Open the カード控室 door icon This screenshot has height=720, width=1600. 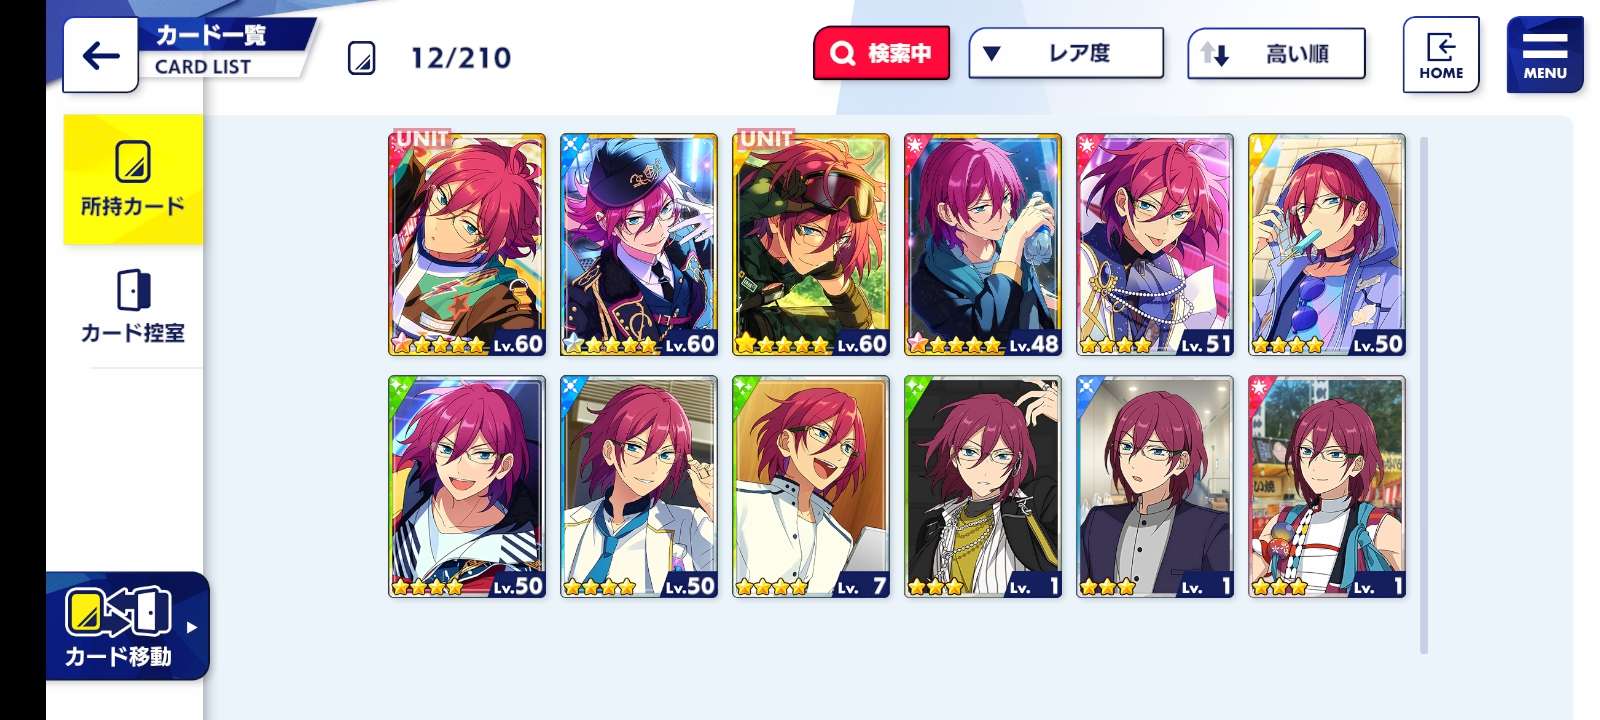tap(133, 290)
